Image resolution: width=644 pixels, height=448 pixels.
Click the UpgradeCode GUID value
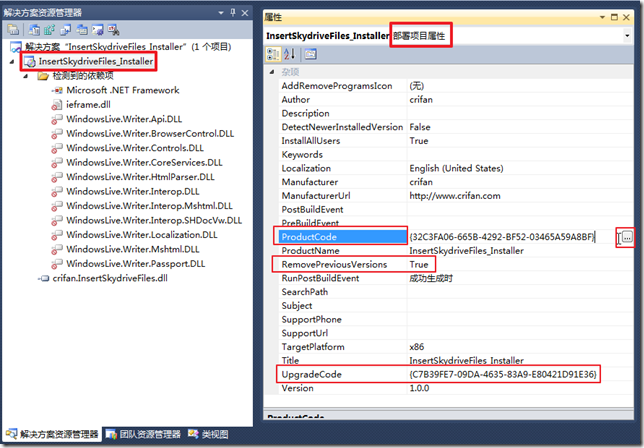[x=503, y=374]
